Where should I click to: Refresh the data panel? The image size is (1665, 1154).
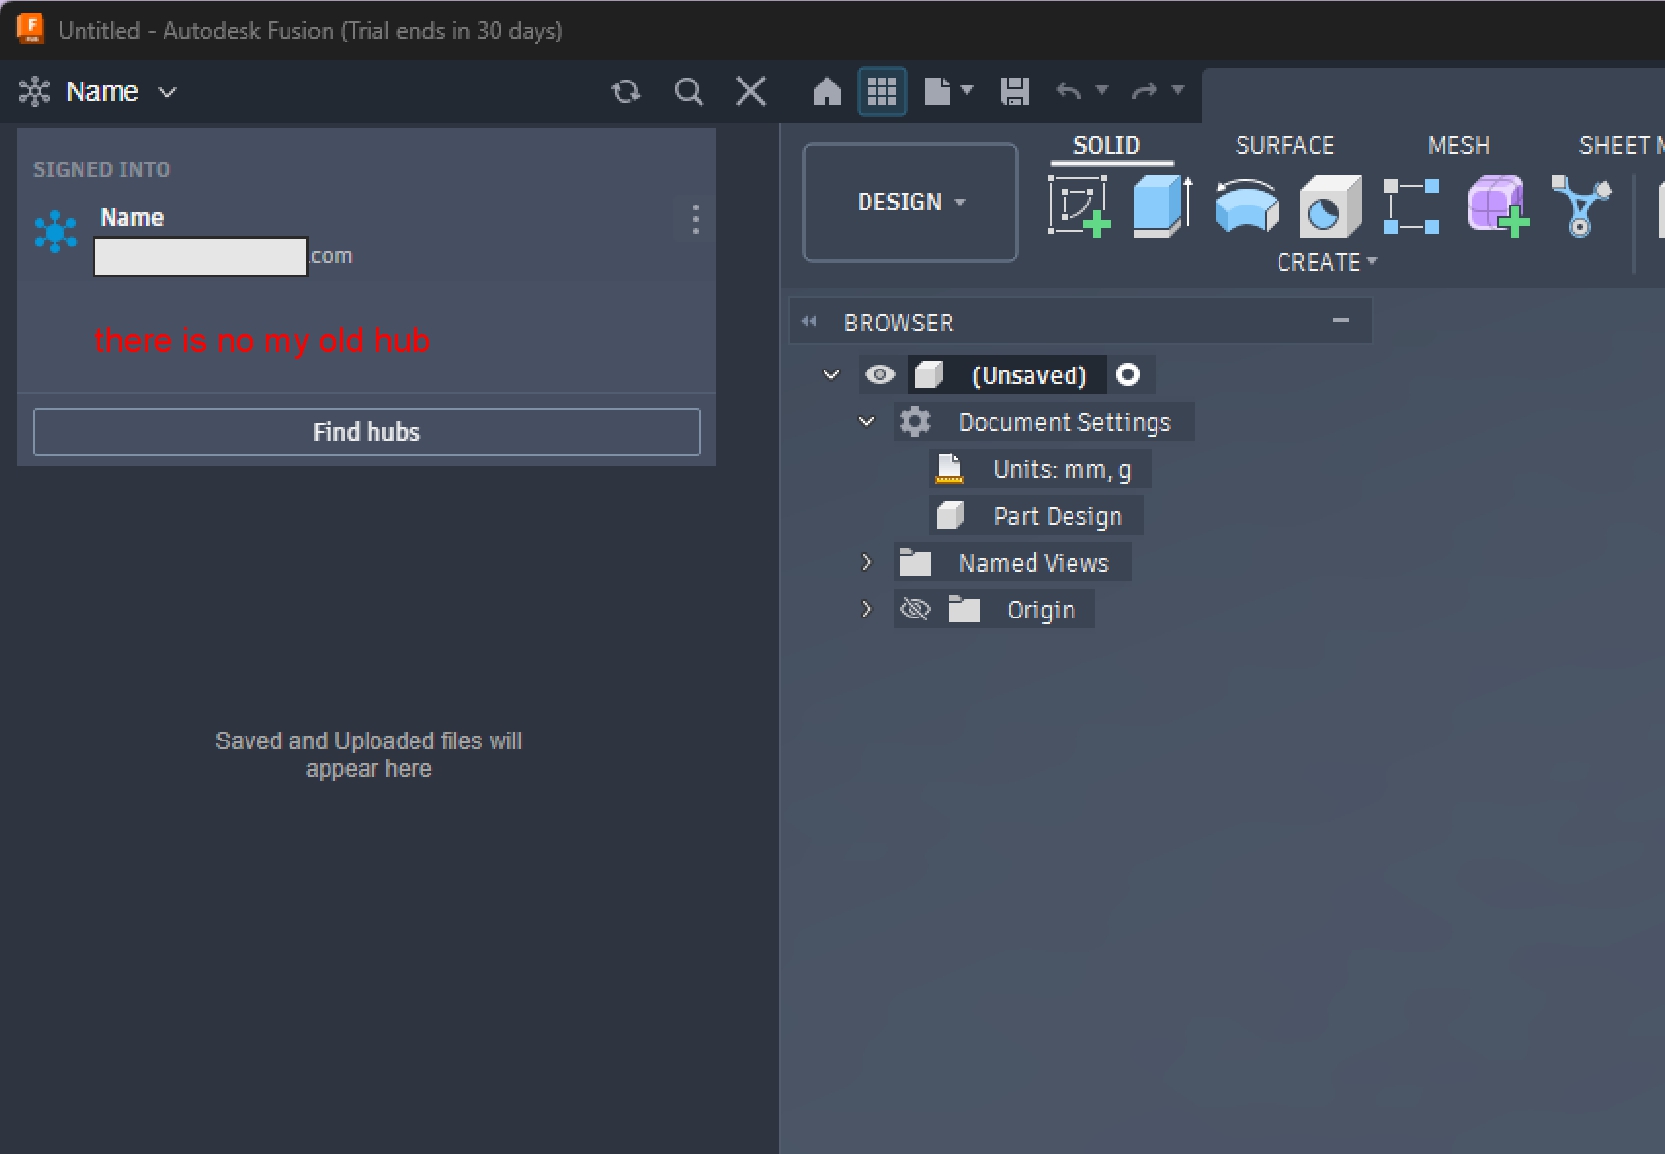[x=626, y=92]
